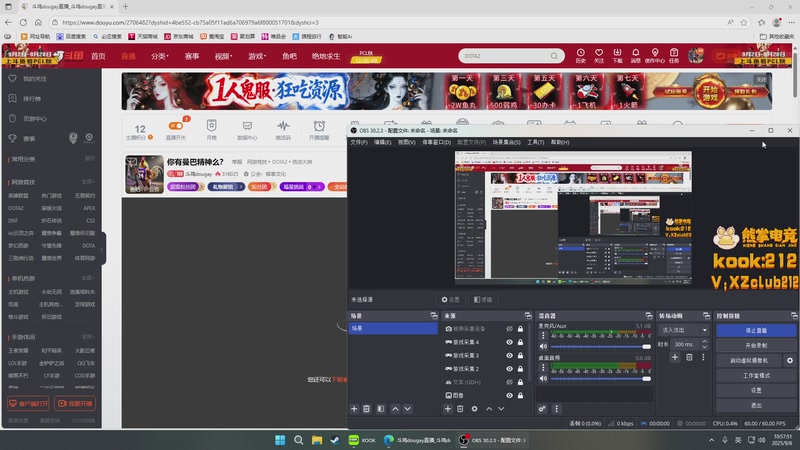The width and height of the screenshot is (800, 450).
Task: Remove selected source in Sources panel
Action: tap(460, 409)
